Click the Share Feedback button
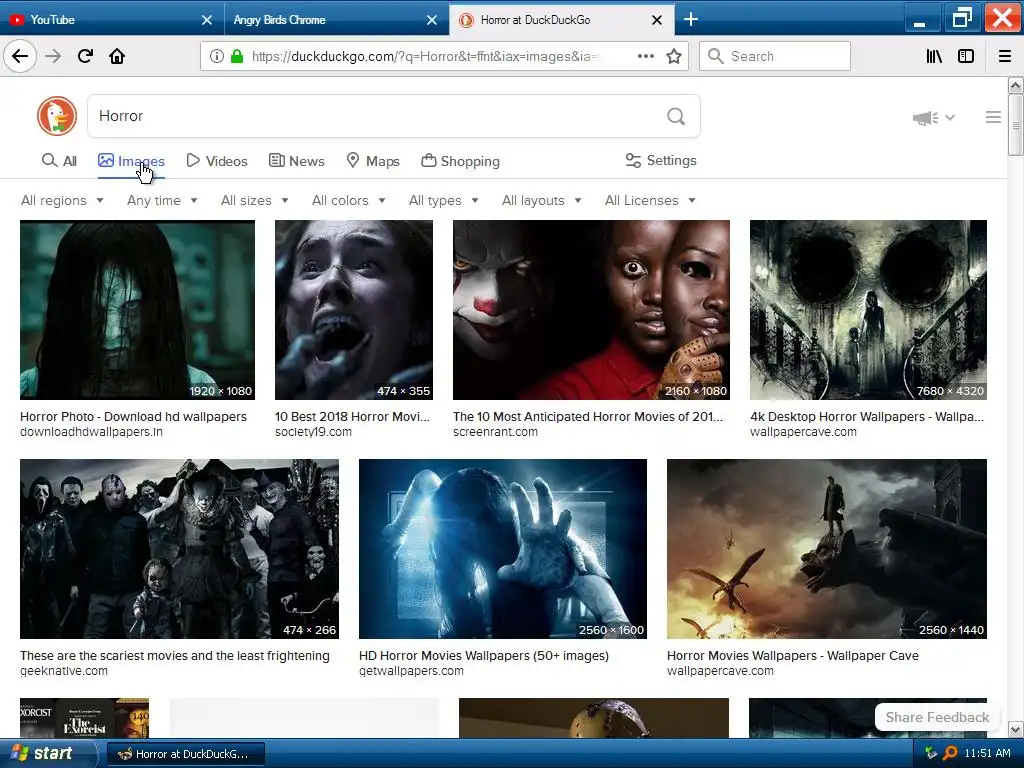The image size is (1024, 768). pos(937,717)
